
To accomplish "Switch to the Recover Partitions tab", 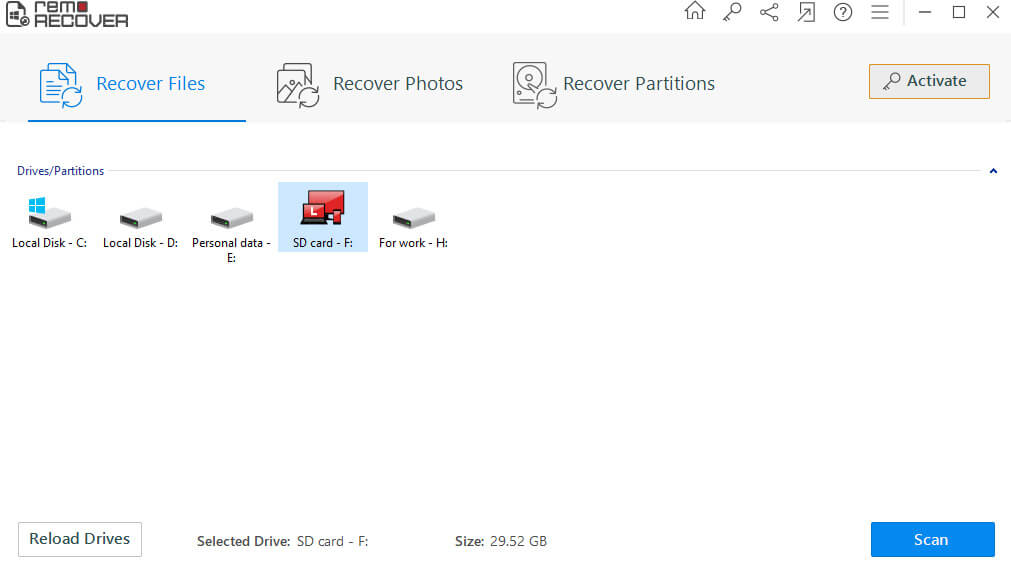I will tap(614, 84).
